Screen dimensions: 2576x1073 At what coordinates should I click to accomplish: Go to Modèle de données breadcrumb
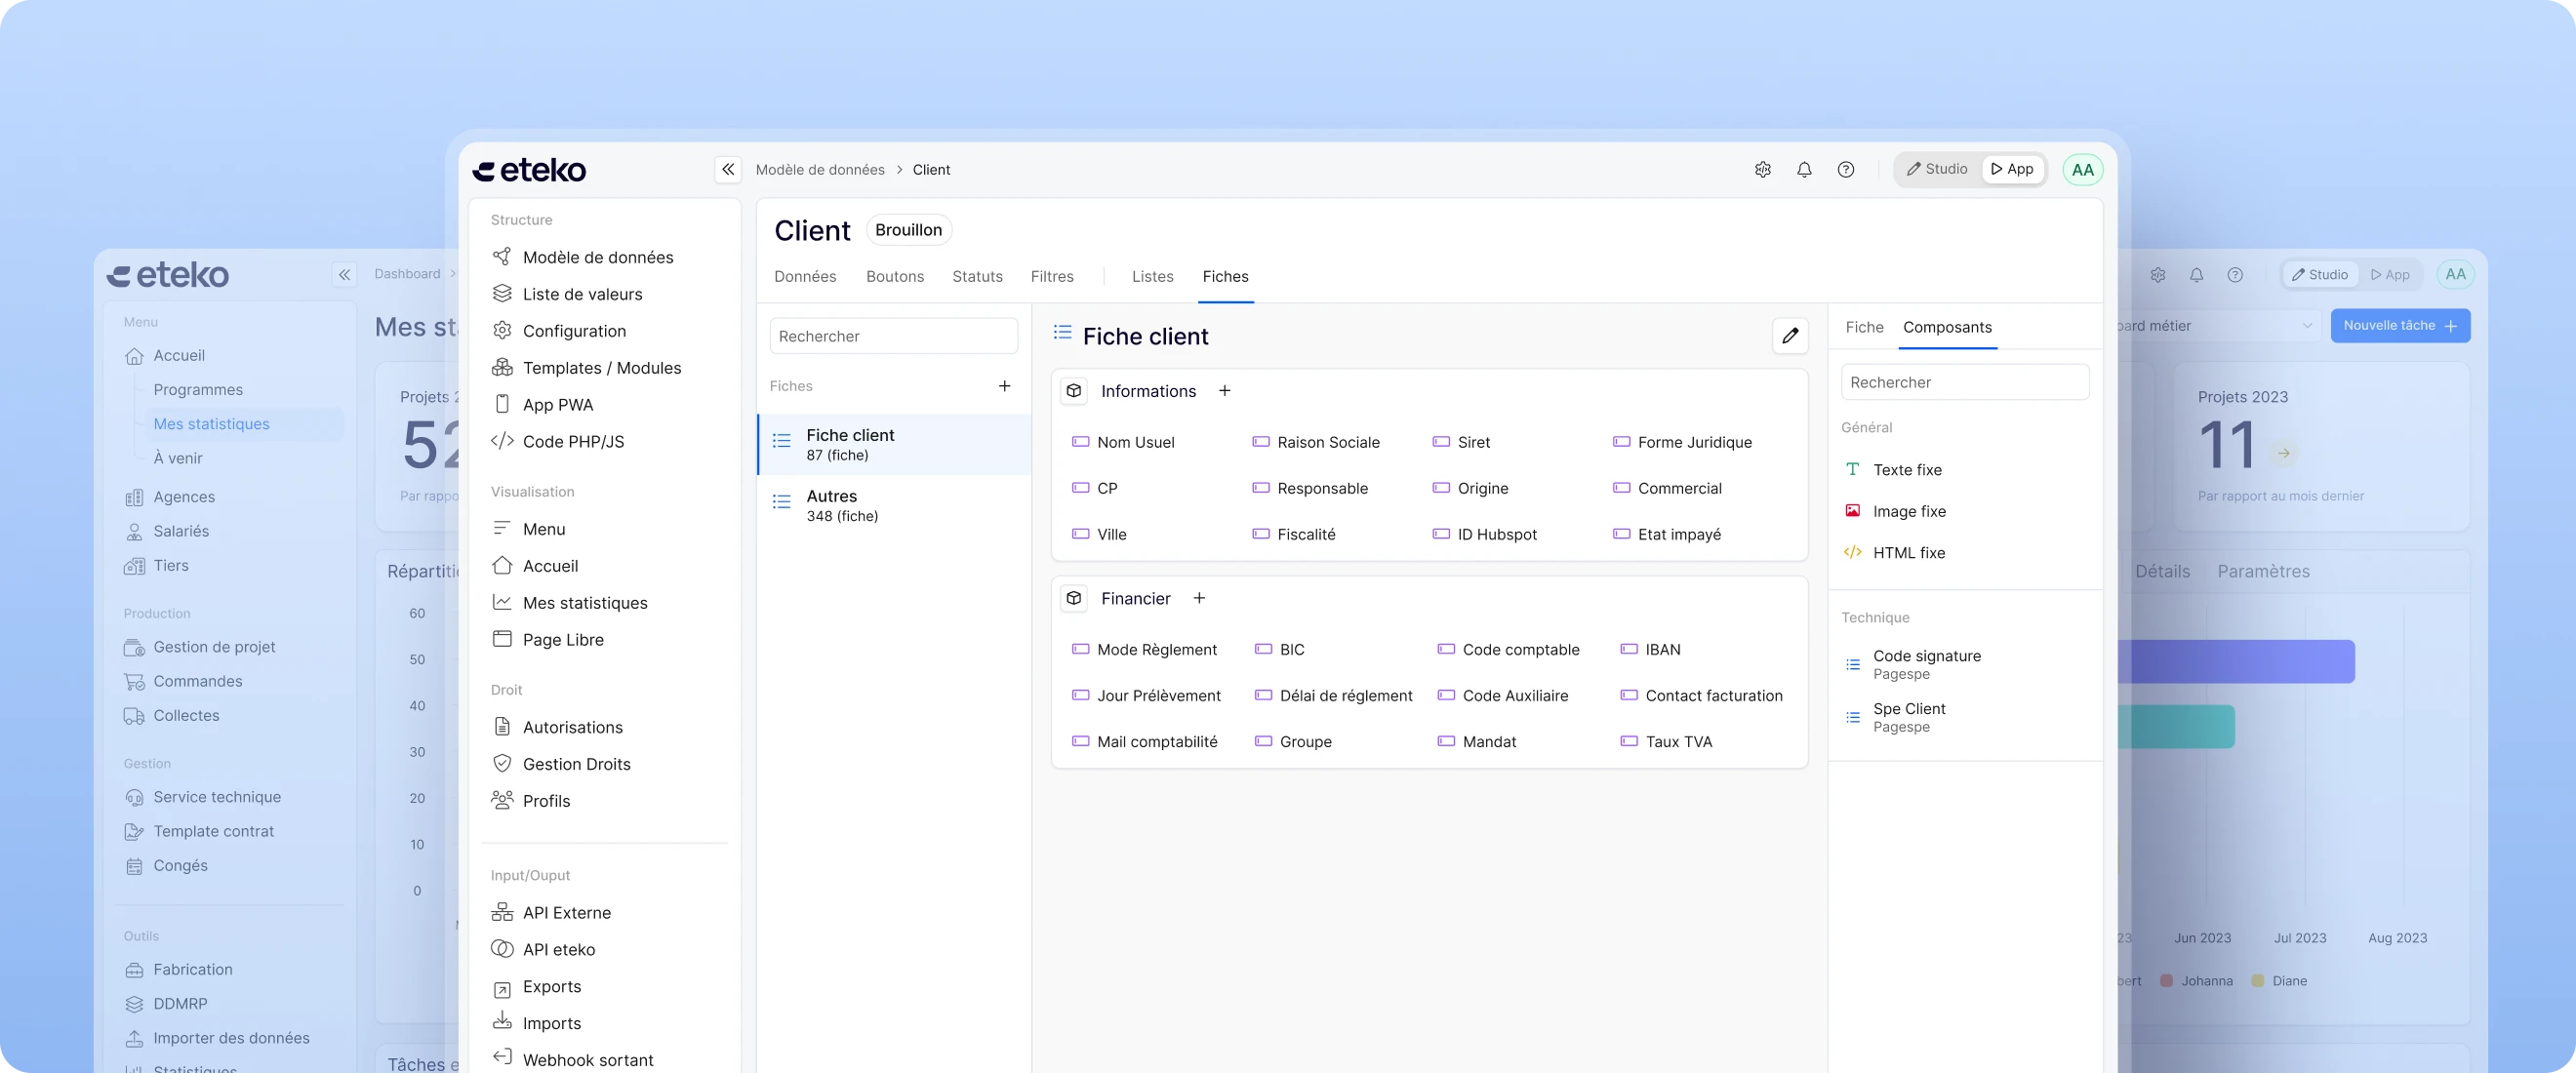click(x=819, y=170)
